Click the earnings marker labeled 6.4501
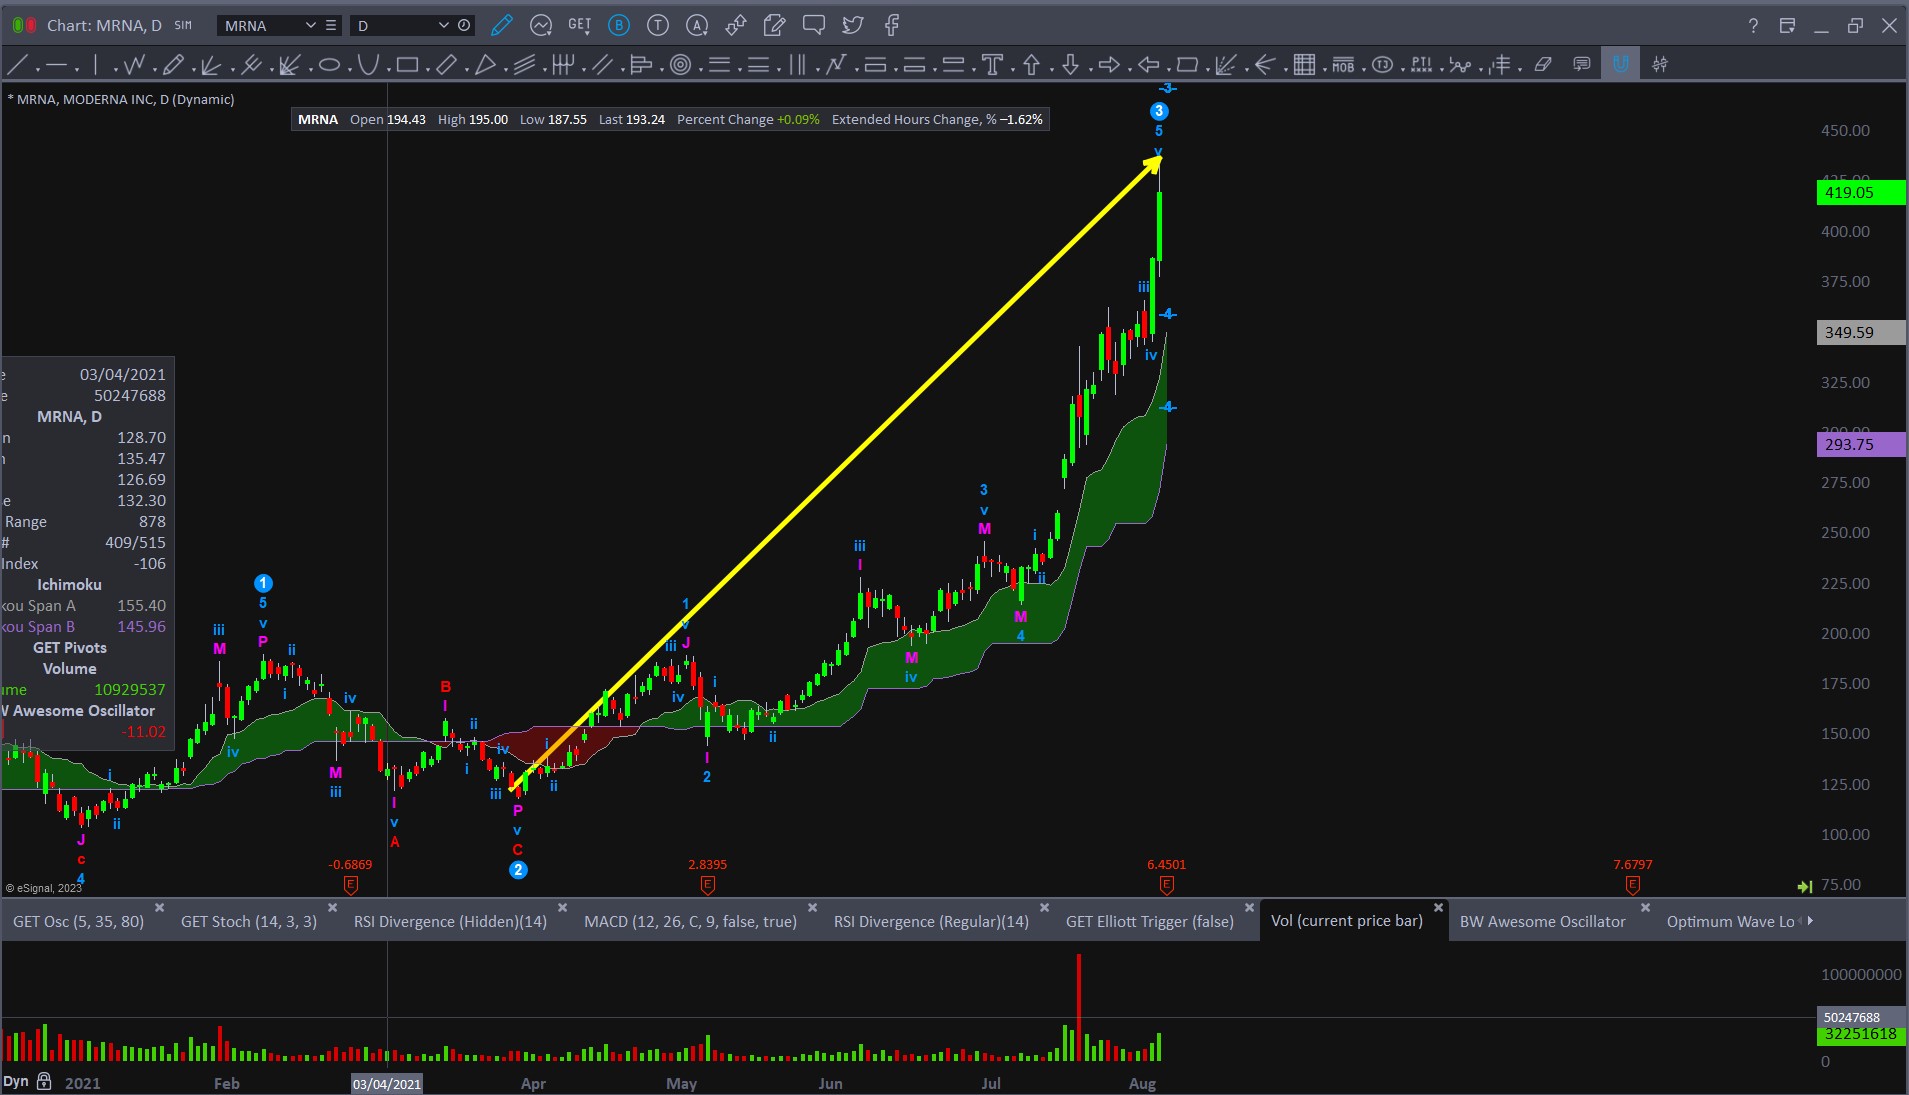Screen dimensions: 1909x1095 1166,885
